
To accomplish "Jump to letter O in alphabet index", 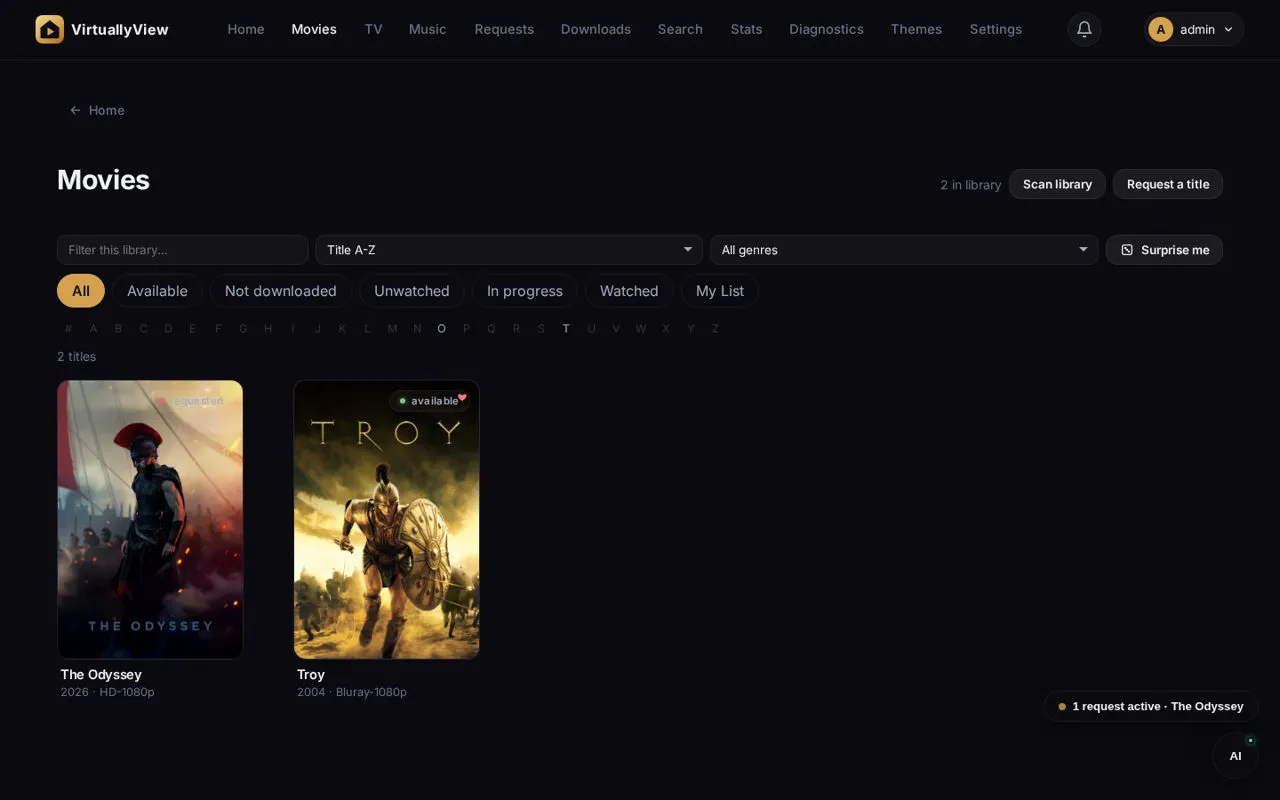I will (x=441, y=328).
